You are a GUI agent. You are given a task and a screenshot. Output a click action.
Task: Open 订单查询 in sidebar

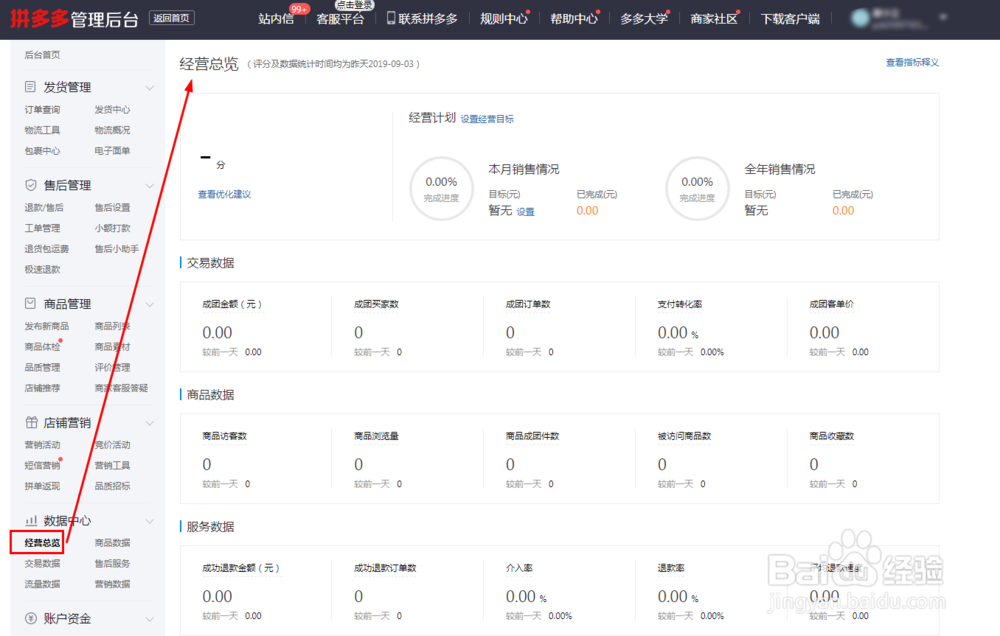(42, 110)
